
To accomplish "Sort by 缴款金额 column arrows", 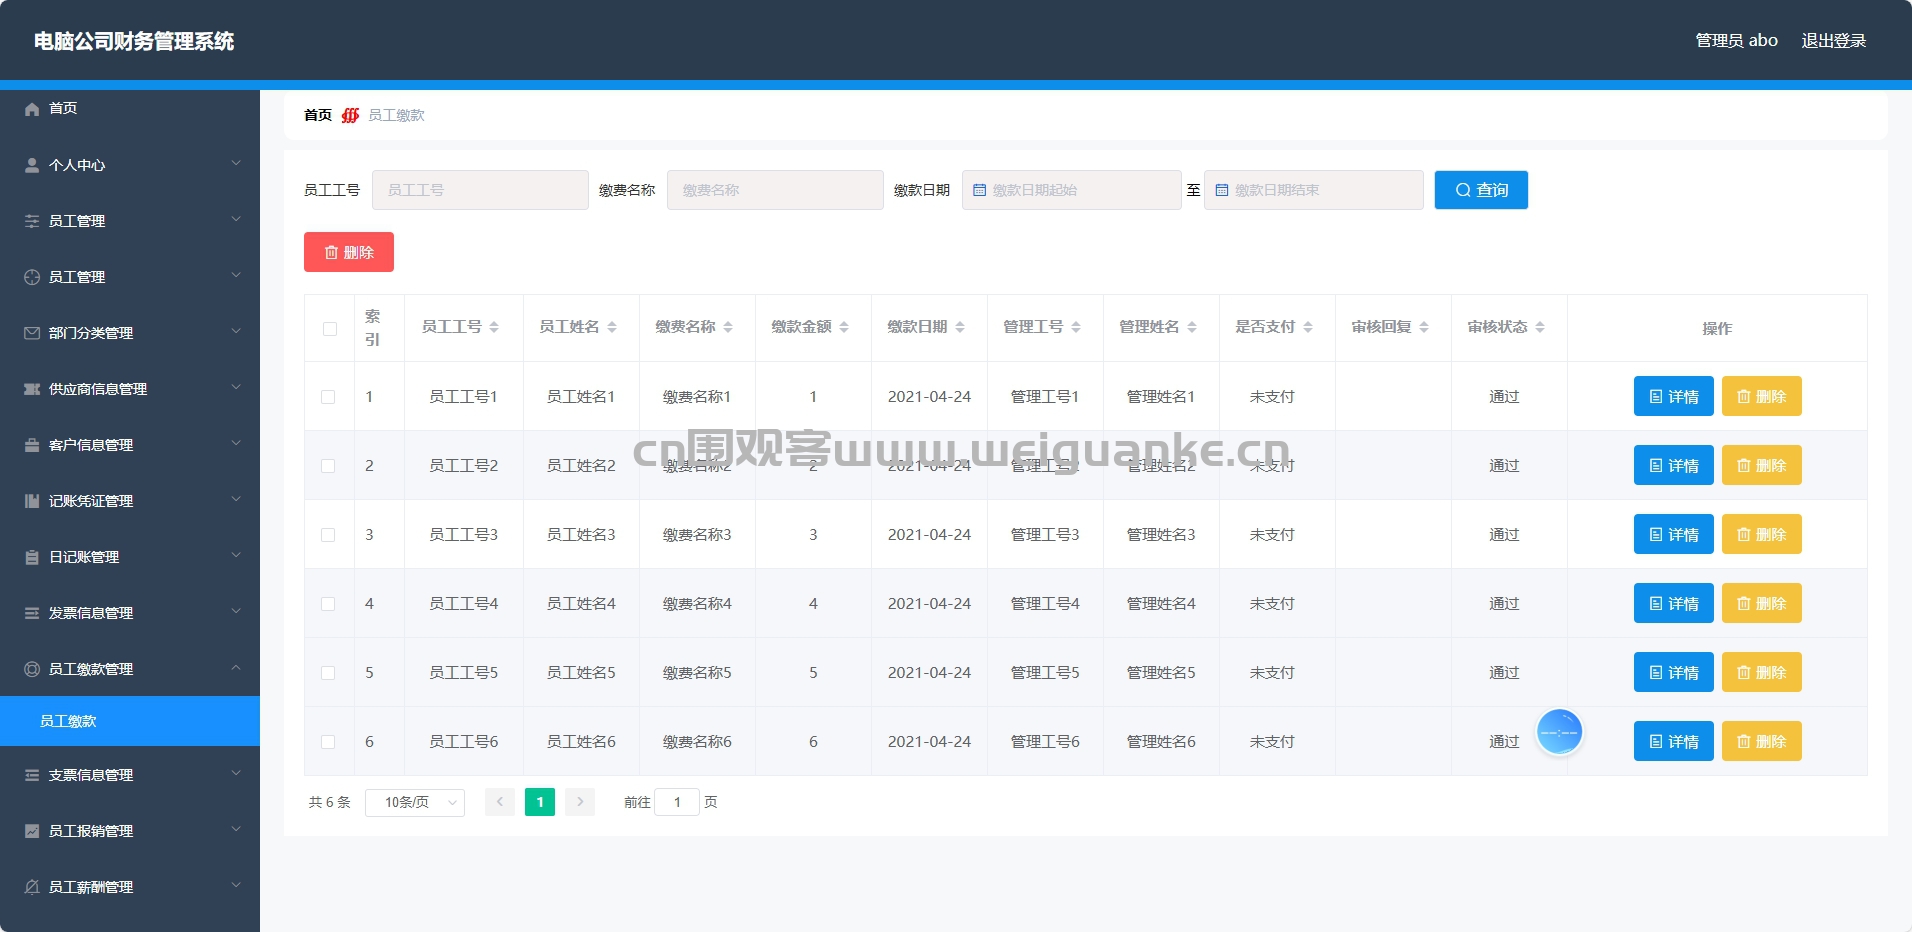I will point(844,327).
